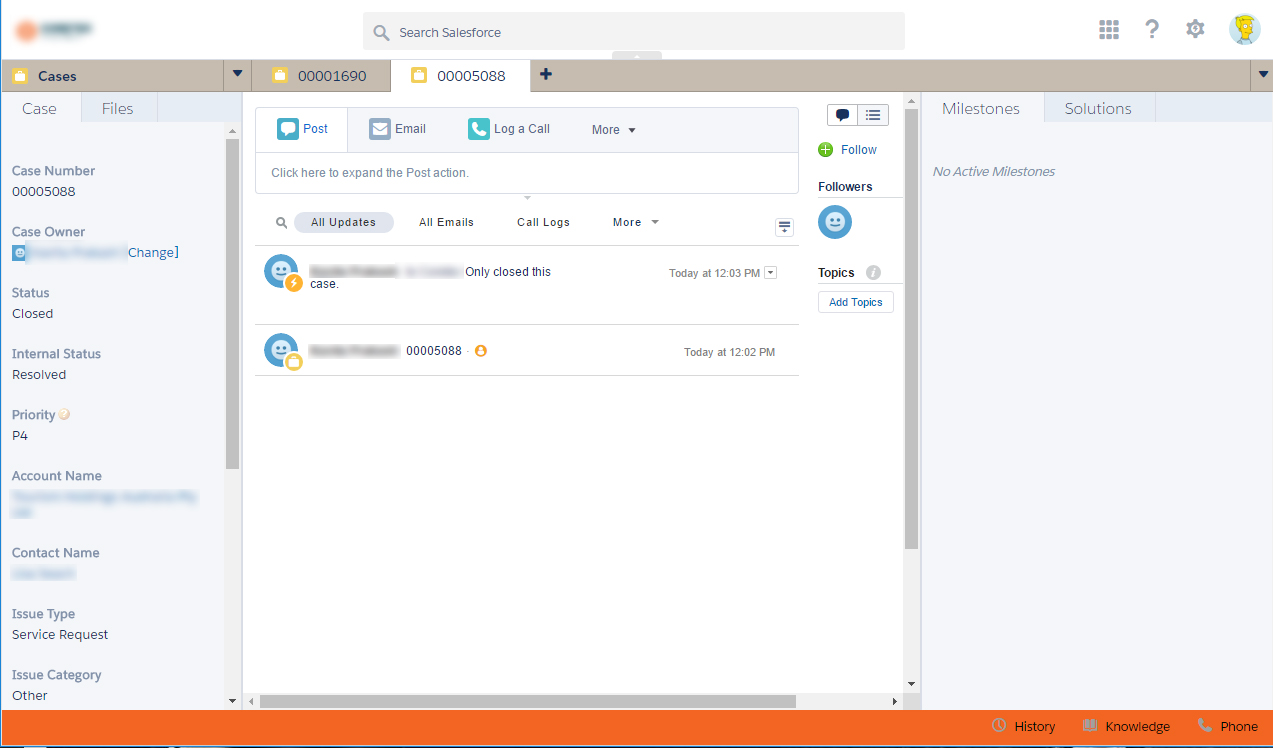
Task: Select the Case tab
Action: click(x=40, y=108)
